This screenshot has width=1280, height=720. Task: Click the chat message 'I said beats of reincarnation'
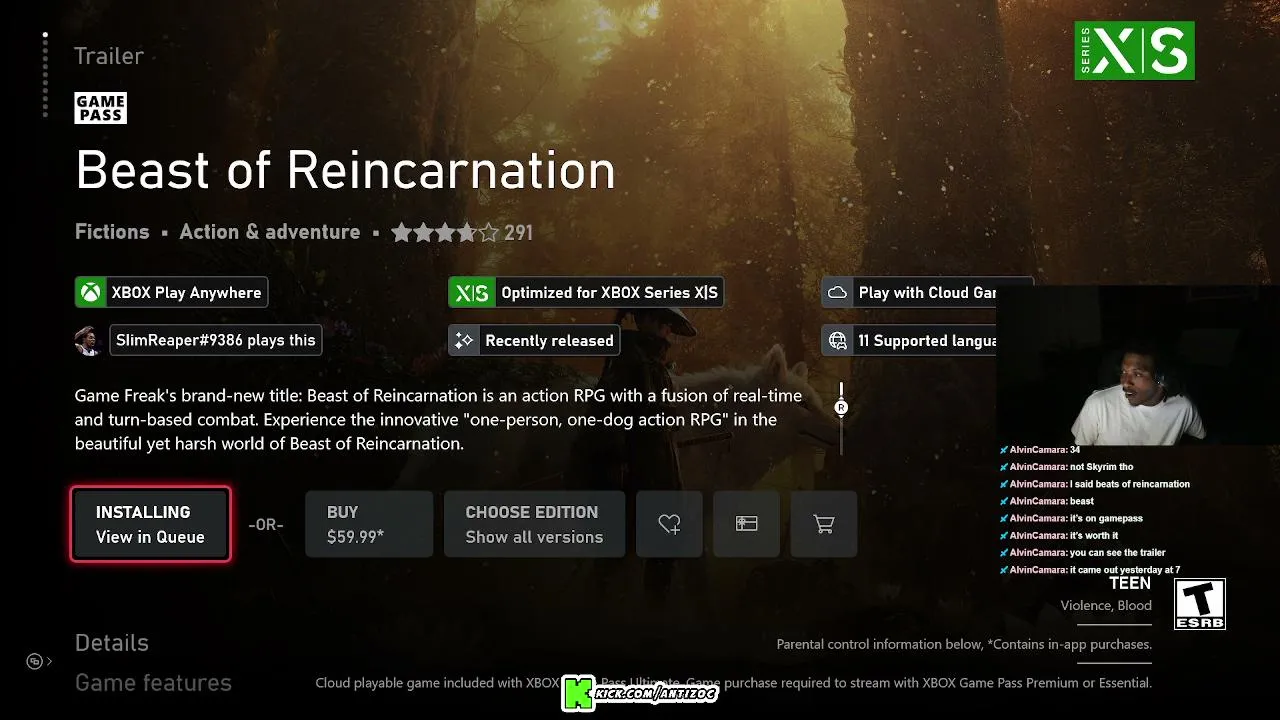(1130, 484)
